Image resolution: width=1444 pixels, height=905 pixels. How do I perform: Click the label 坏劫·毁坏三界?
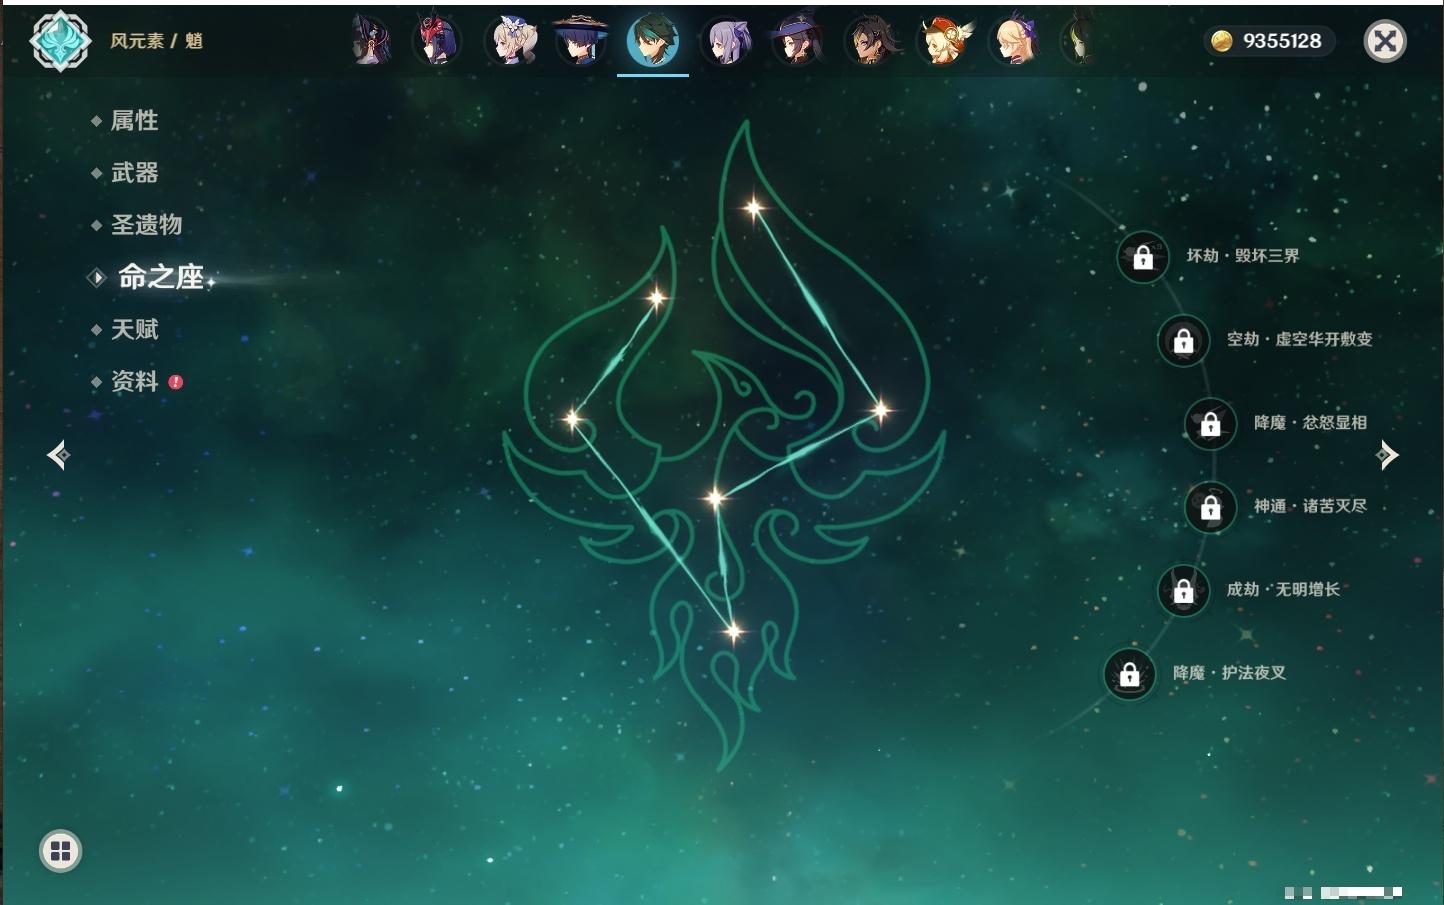[1243, 256]
